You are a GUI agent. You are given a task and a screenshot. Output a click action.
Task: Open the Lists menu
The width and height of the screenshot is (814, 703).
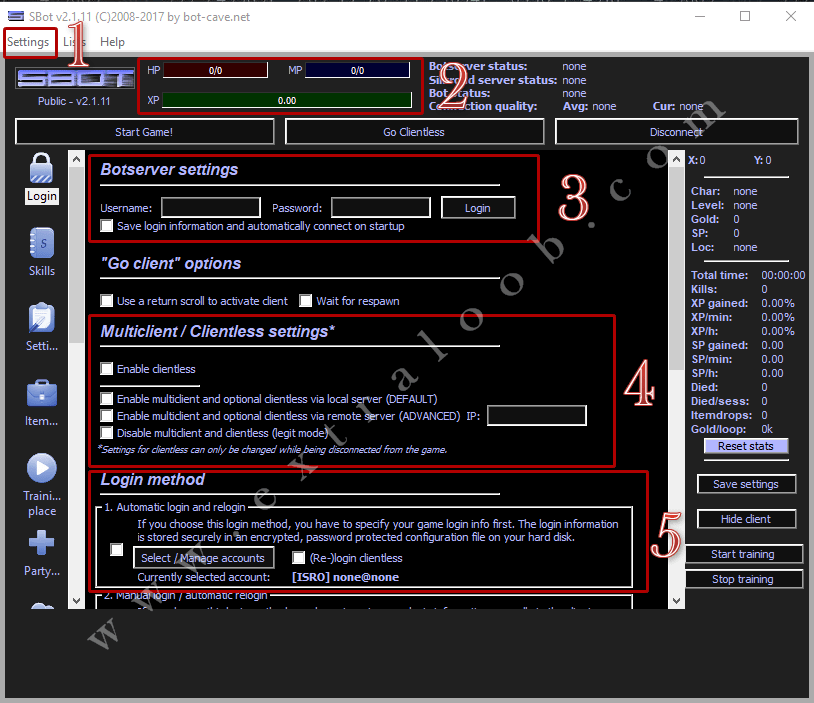point(74,42)
